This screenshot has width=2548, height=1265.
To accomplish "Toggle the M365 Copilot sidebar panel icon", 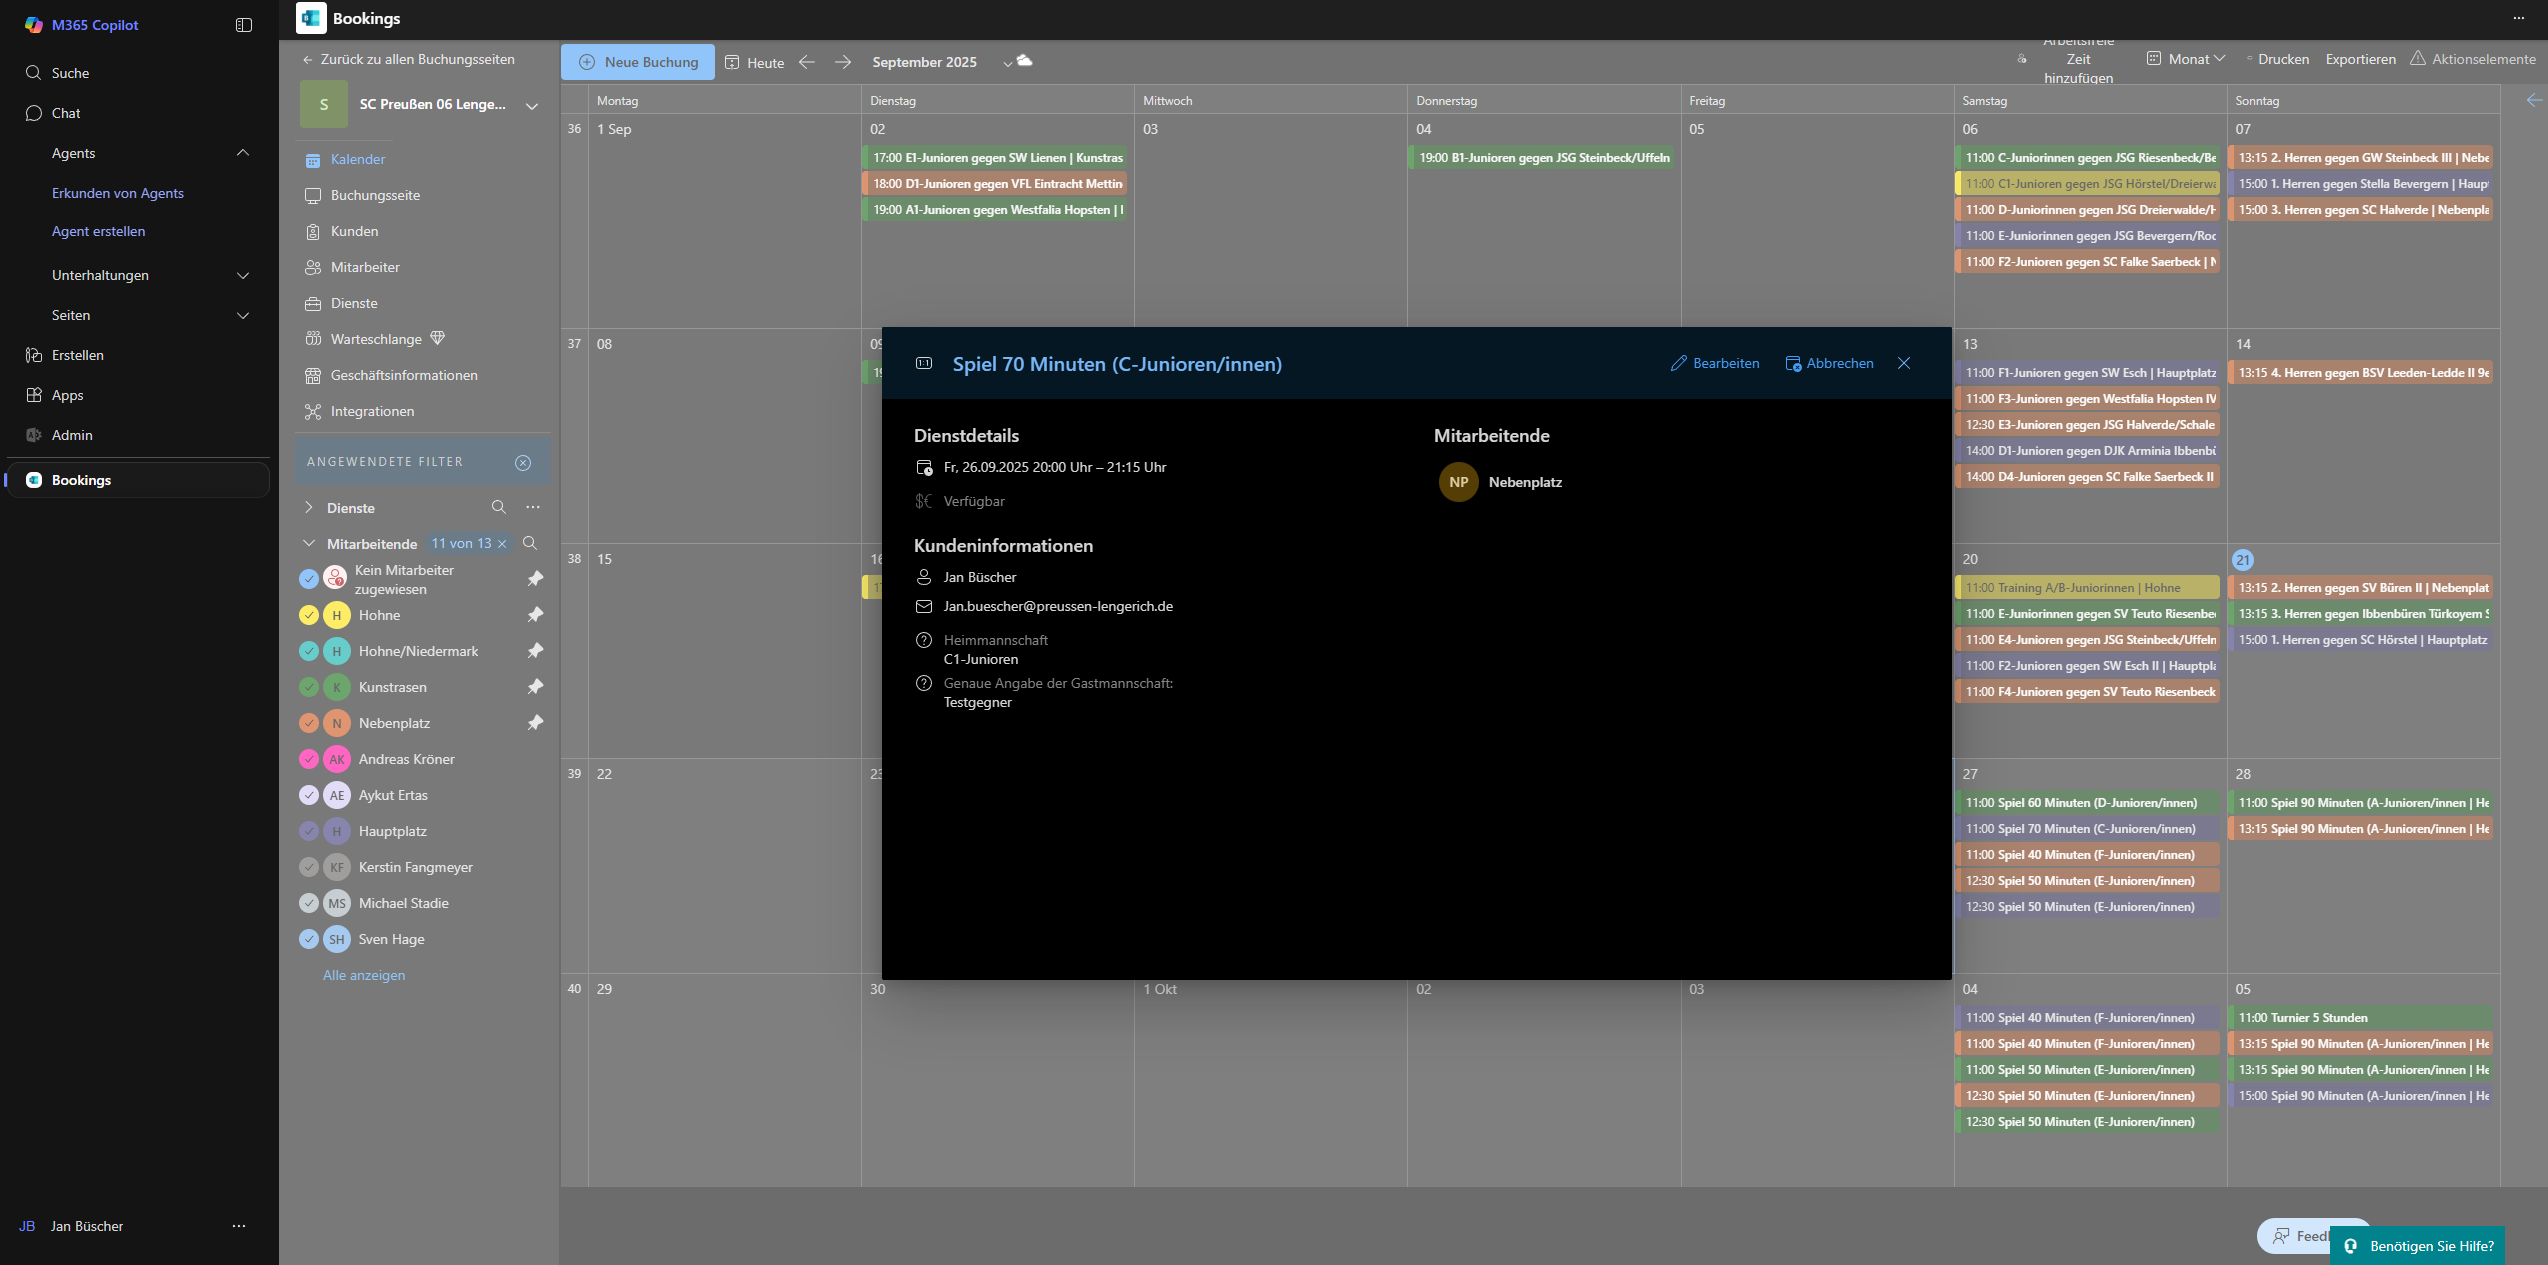I will click(243, 25).
